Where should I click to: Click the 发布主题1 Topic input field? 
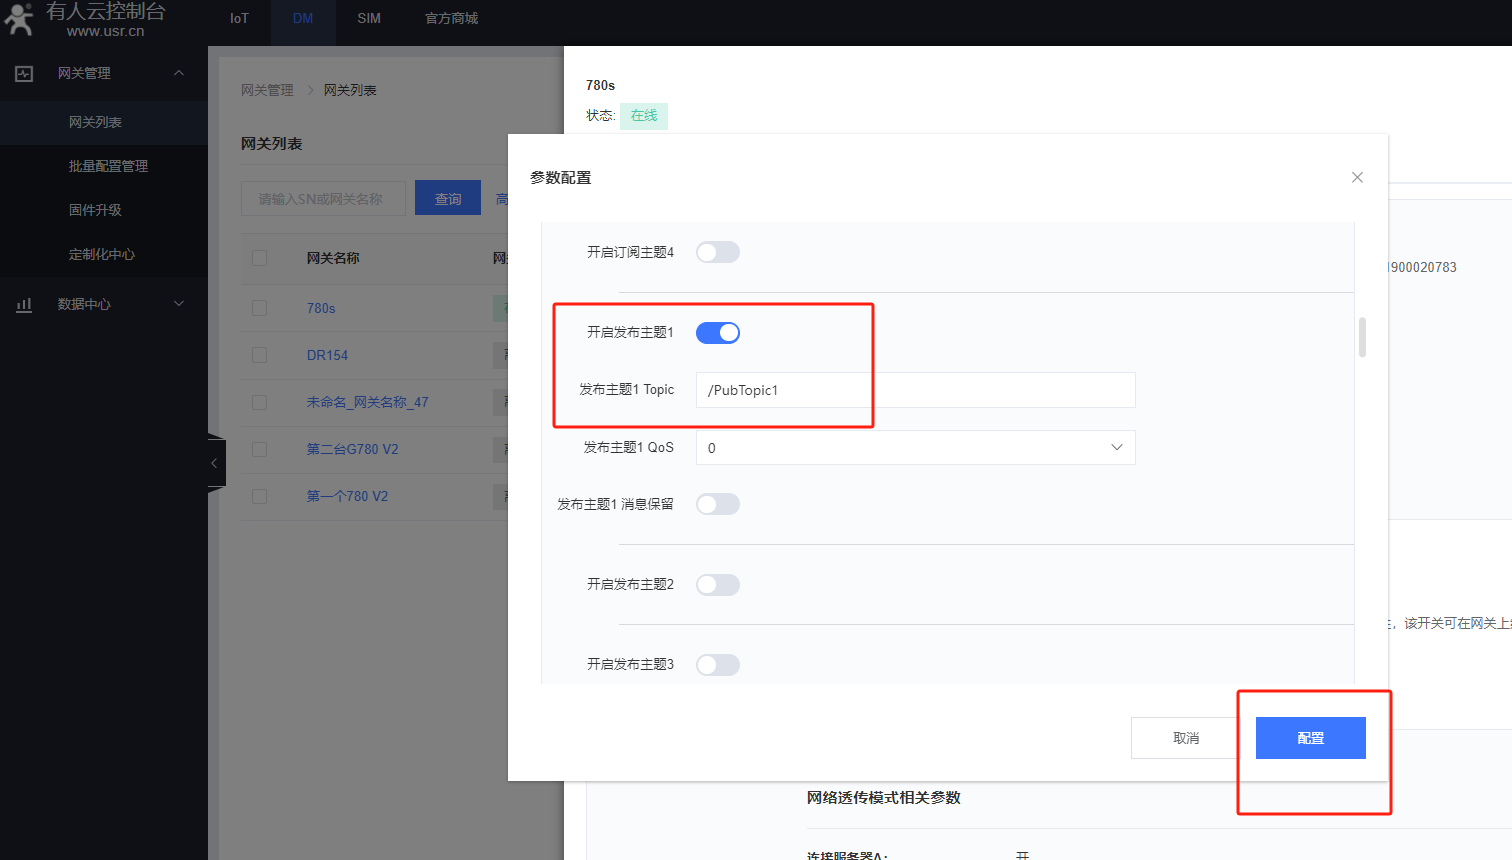coord(915,390)
